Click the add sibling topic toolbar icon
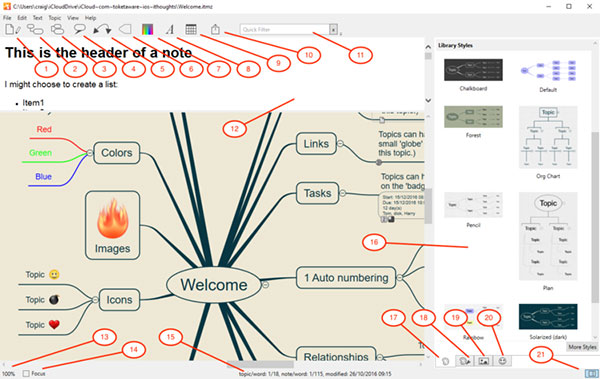The width and height of the screenshot is (600, 379). coord(57,29)
